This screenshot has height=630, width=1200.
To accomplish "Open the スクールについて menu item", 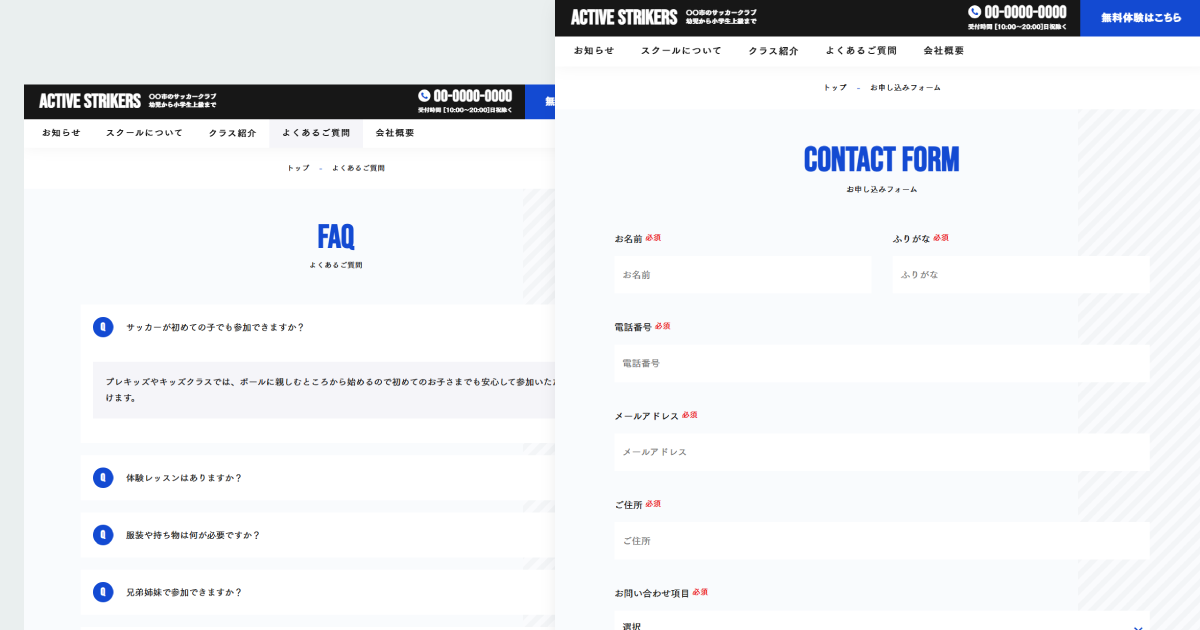I will (681, 49).
